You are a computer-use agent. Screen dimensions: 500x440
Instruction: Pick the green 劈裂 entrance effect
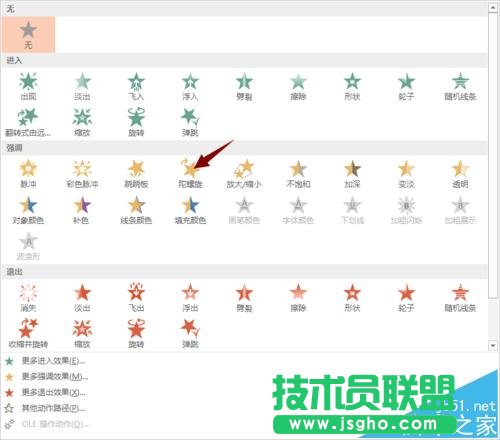(244, 86)
